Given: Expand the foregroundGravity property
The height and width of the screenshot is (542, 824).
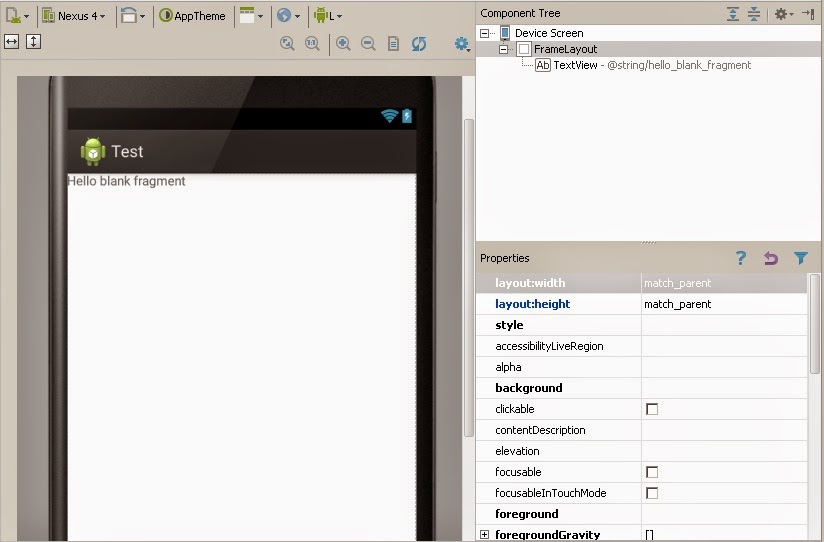Looking at the screenshot, I should coord(484,534).
